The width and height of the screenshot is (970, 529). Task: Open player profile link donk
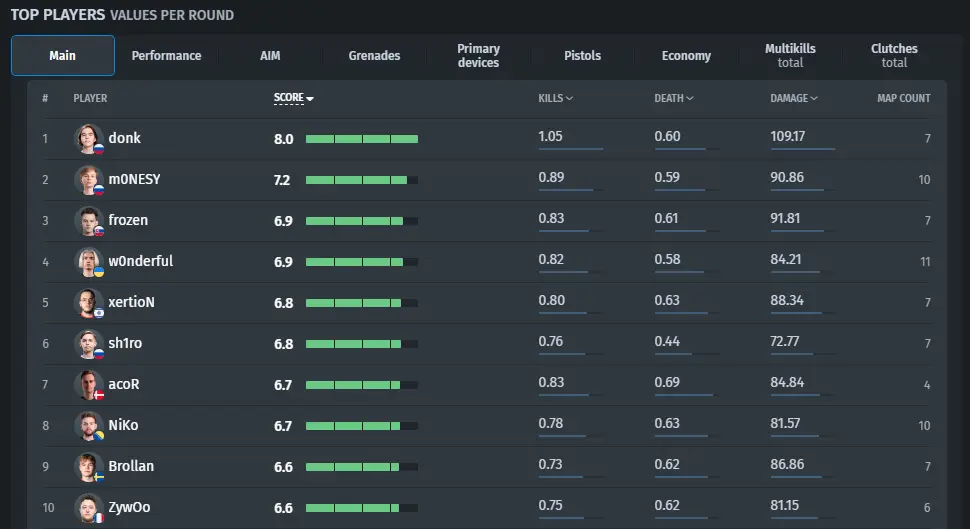124,138
